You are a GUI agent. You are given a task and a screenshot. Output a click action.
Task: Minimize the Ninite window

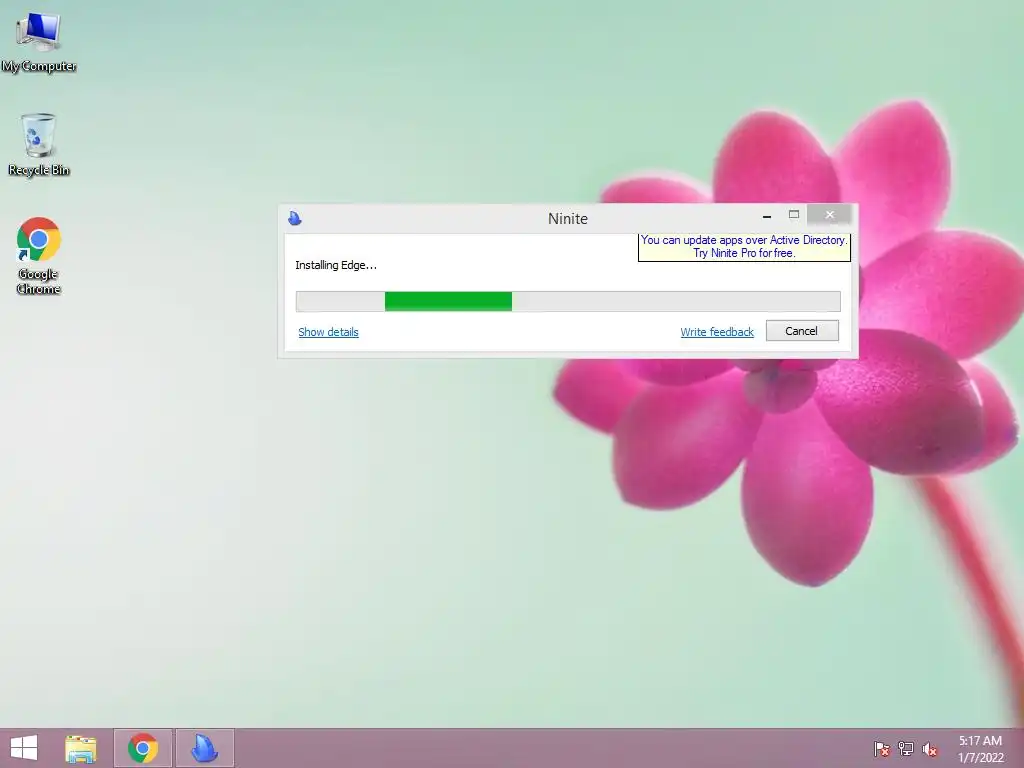[767, 216]
